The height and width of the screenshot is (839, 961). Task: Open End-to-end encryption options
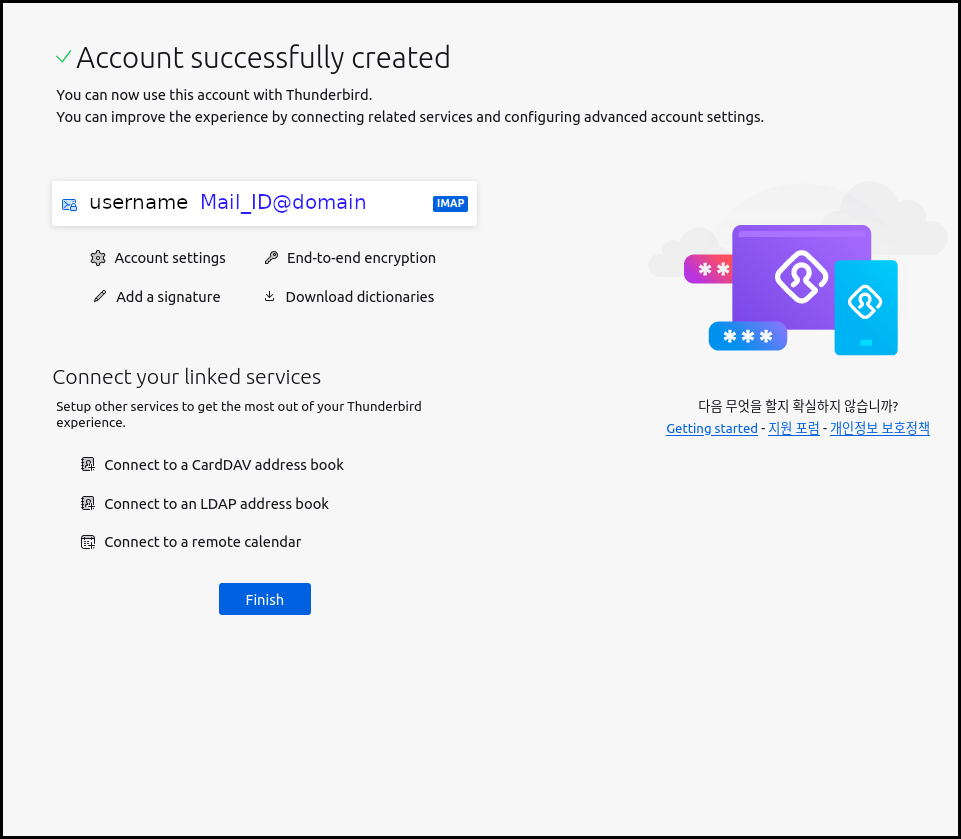tap(350, 258)
